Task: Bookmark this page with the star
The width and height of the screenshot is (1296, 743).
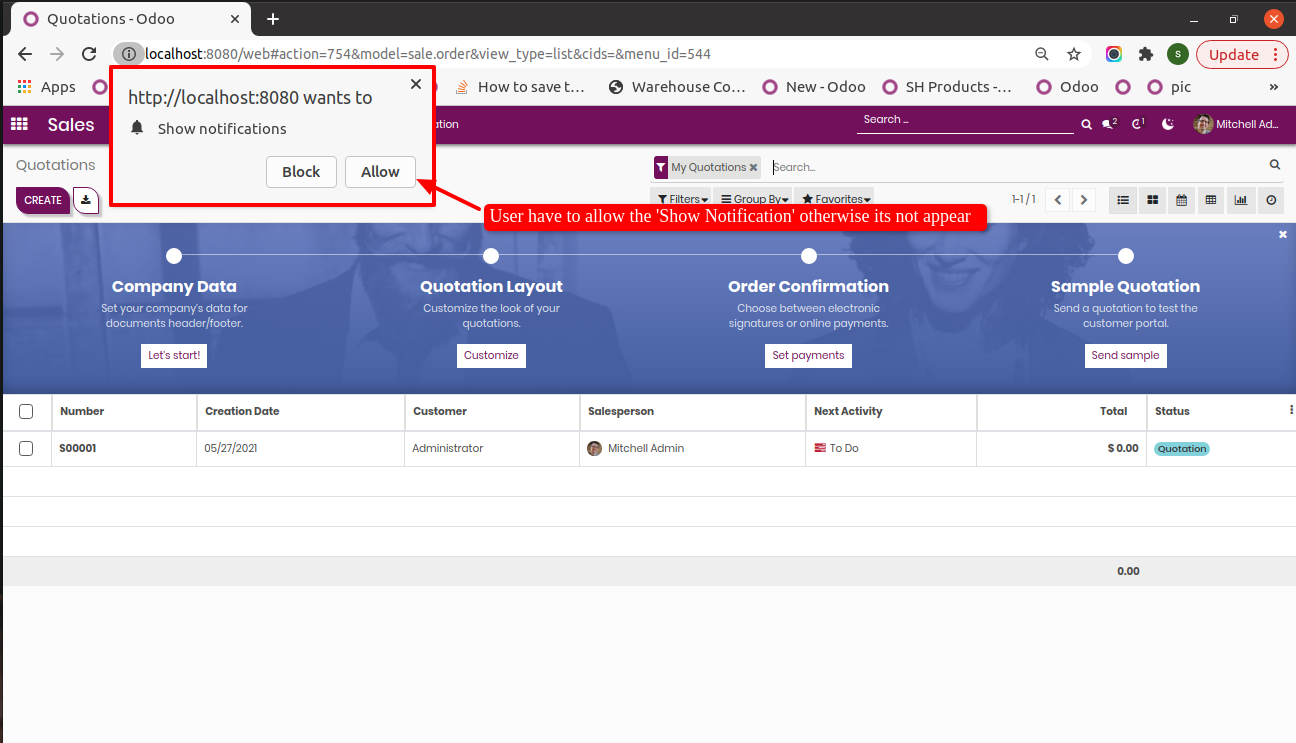Action: tap(1074, 54)
